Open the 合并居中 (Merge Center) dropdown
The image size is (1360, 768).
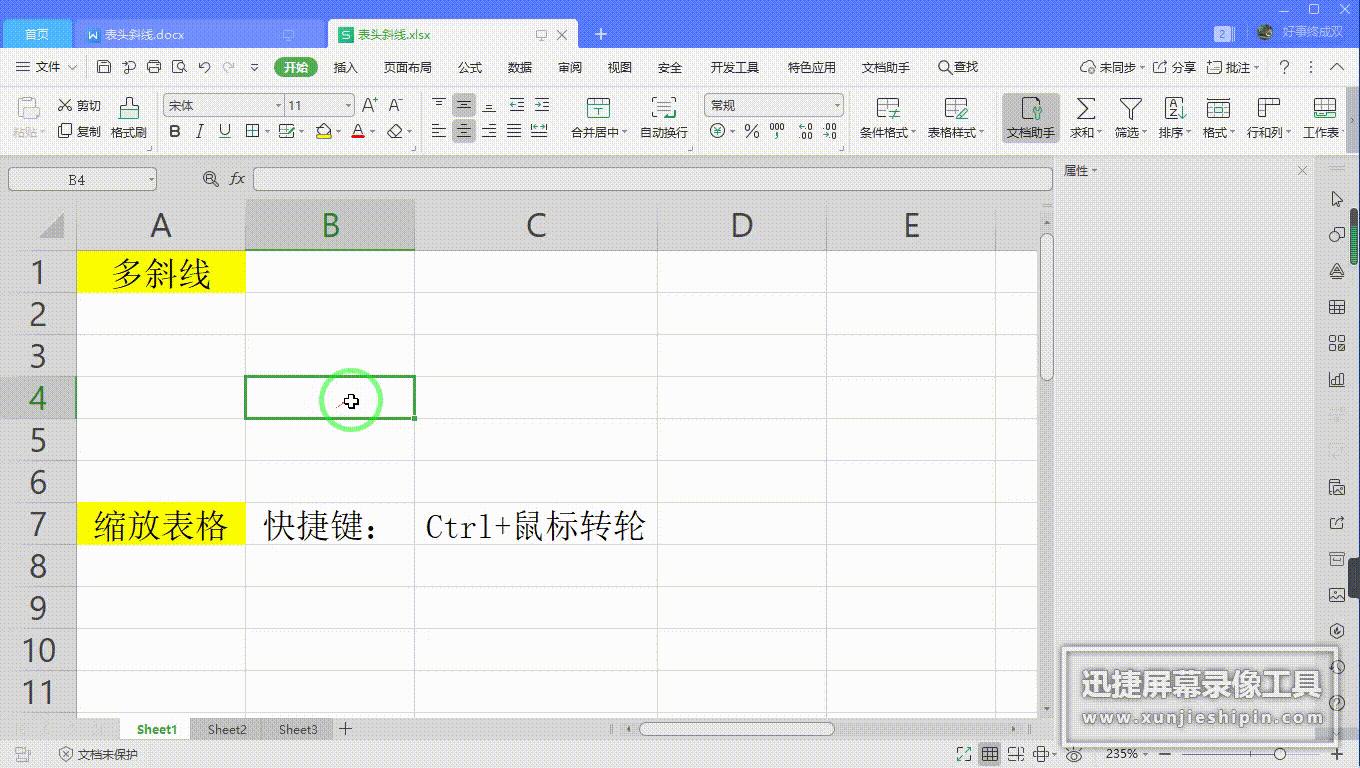(x=622, y=131)
